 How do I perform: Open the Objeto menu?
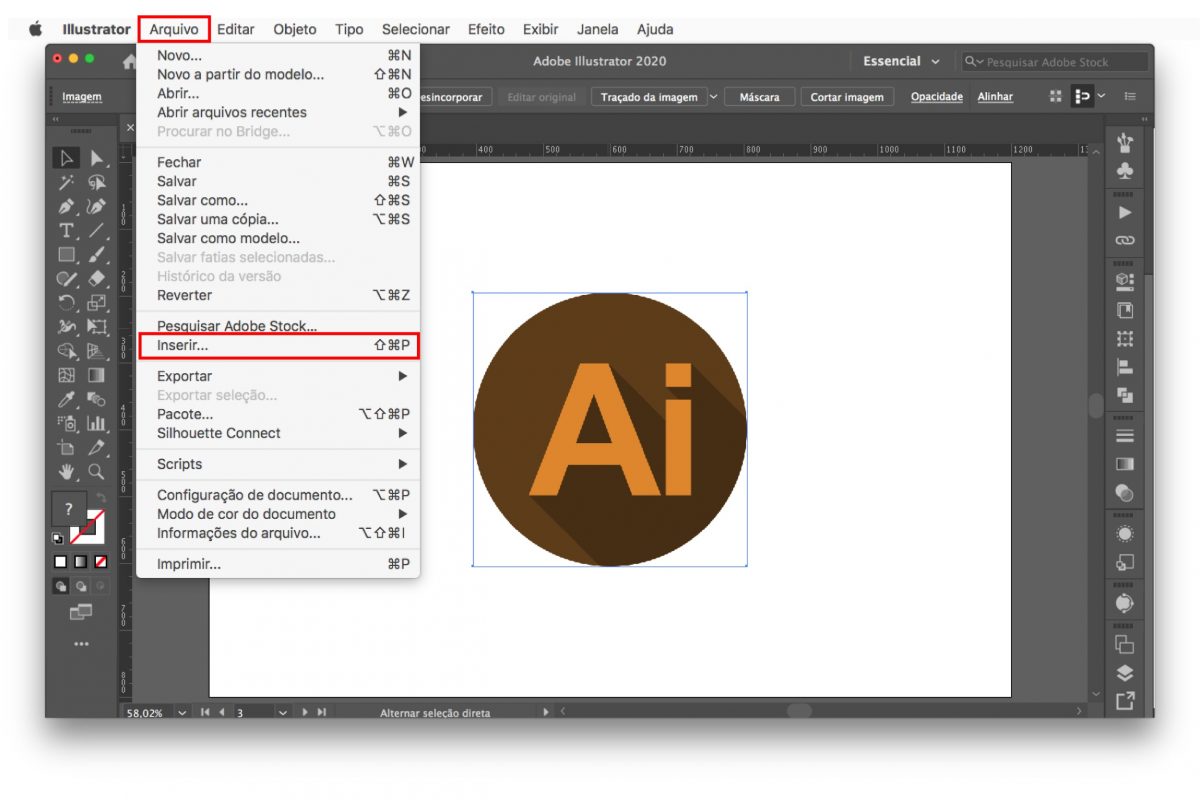[295, 29]
